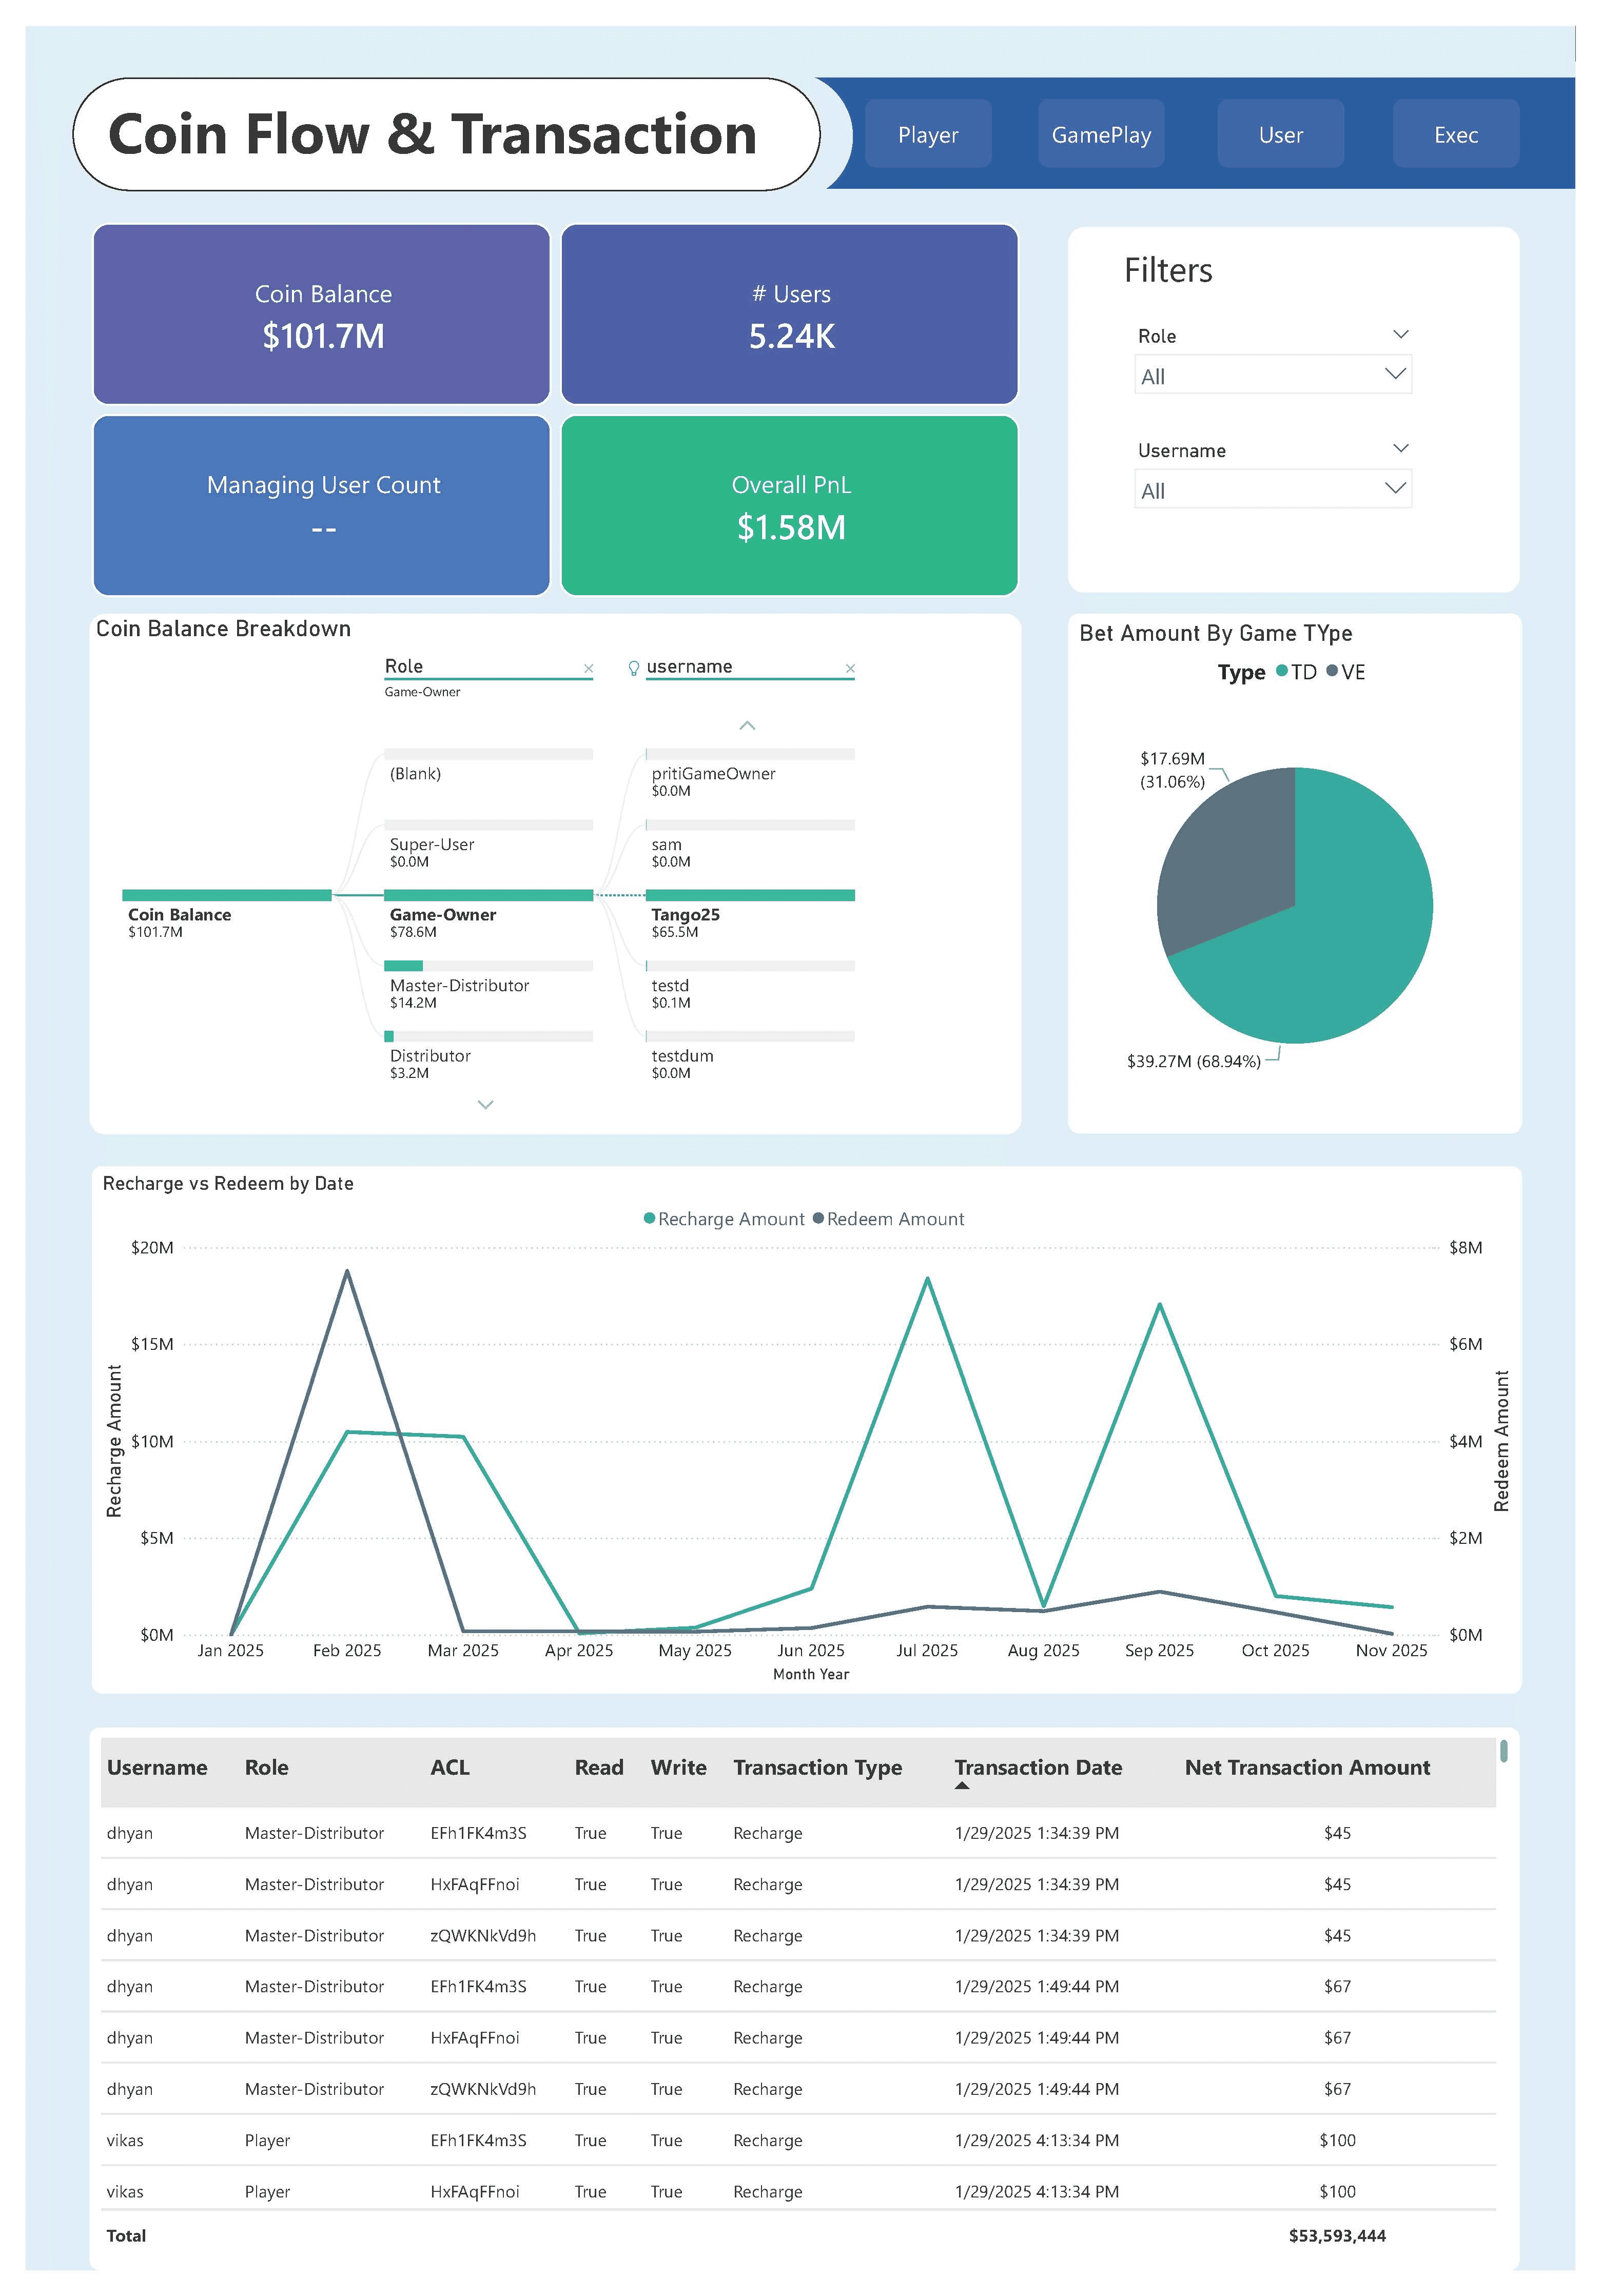This screenshot has height=2296, width=1601.
Task: Collapse the Role slicer header chevron
Action: click(x=1400, y=334)
